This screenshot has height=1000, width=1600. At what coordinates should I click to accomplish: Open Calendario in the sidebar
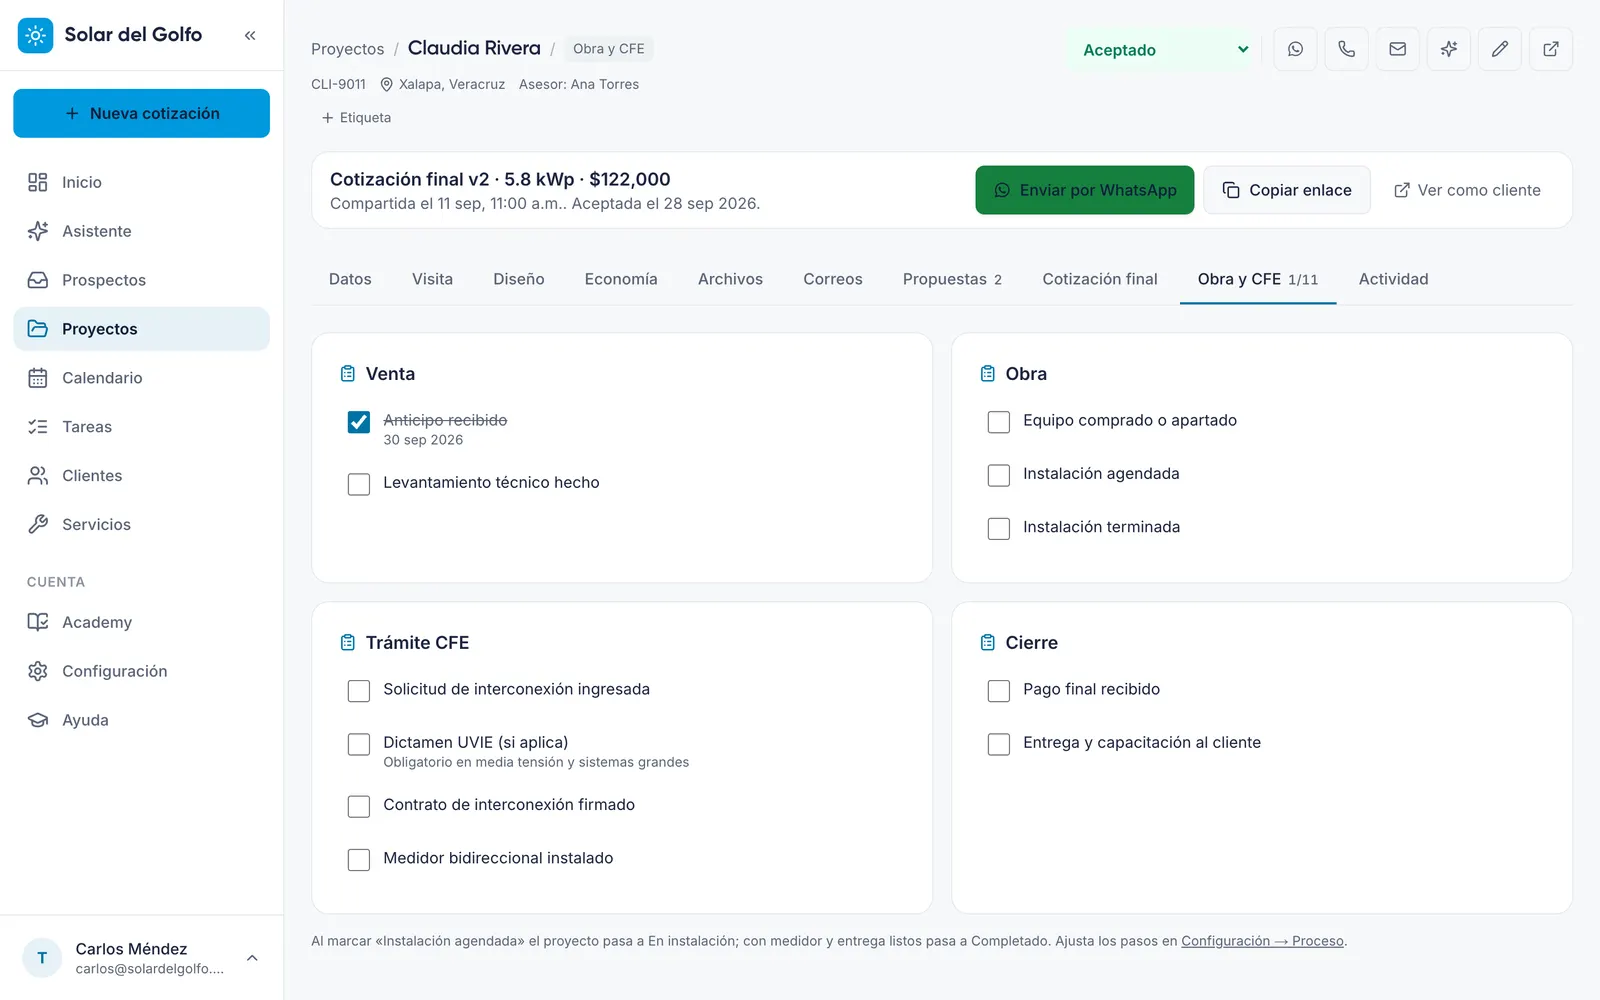click(141, 378)
